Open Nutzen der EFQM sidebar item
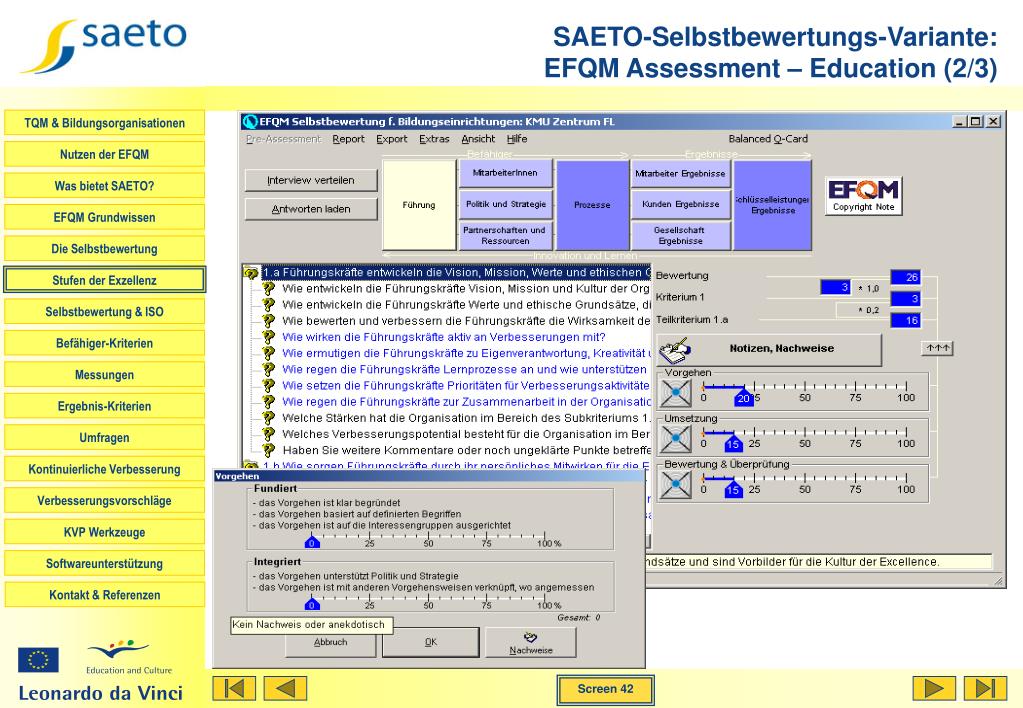 pos(104,154)
